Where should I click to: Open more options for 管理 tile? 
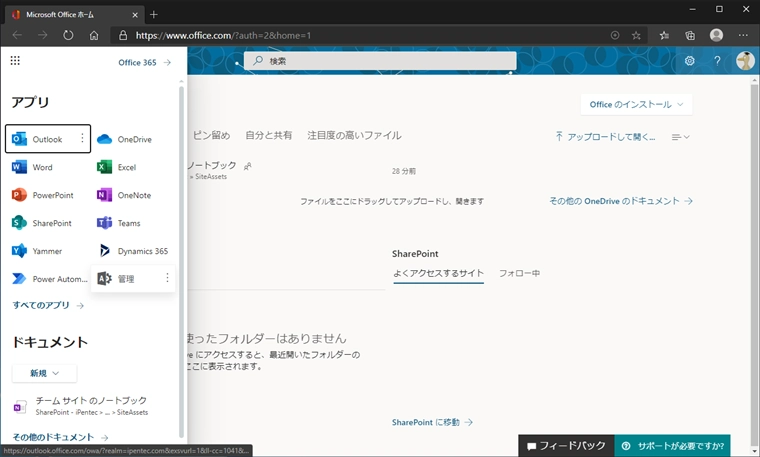[167, 278]
